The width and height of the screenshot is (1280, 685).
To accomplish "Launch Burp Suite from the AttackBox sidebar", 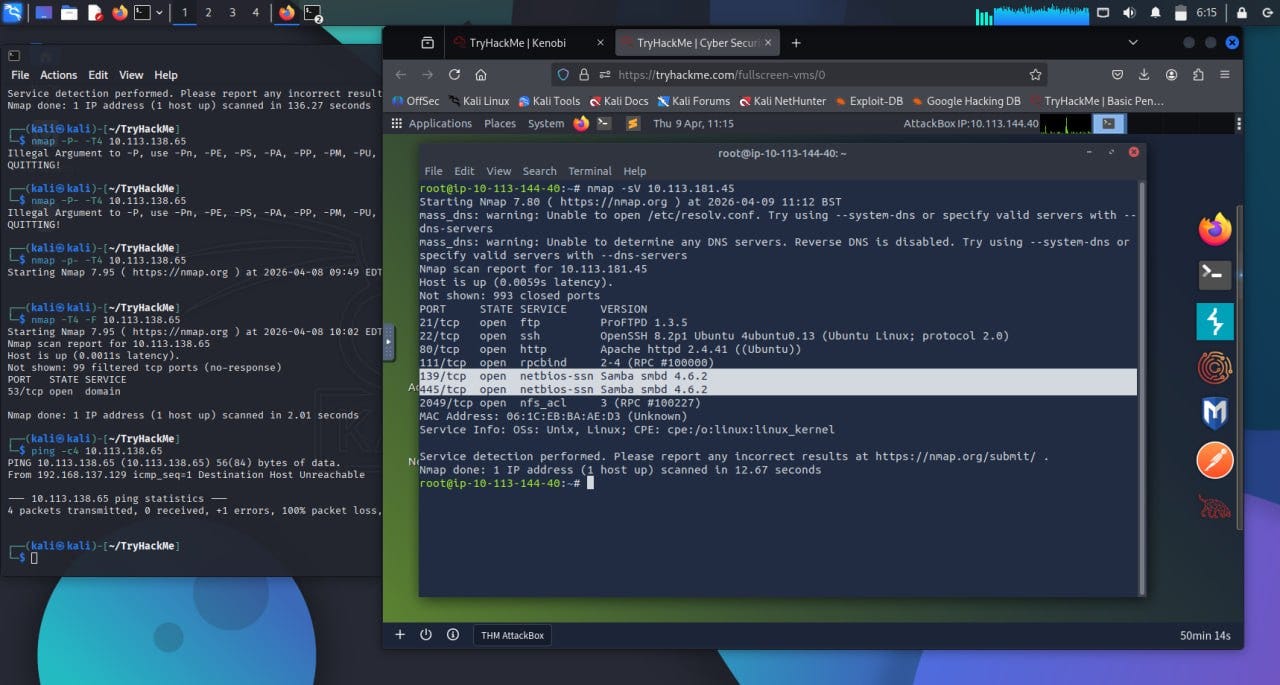I will [1215, 321].
